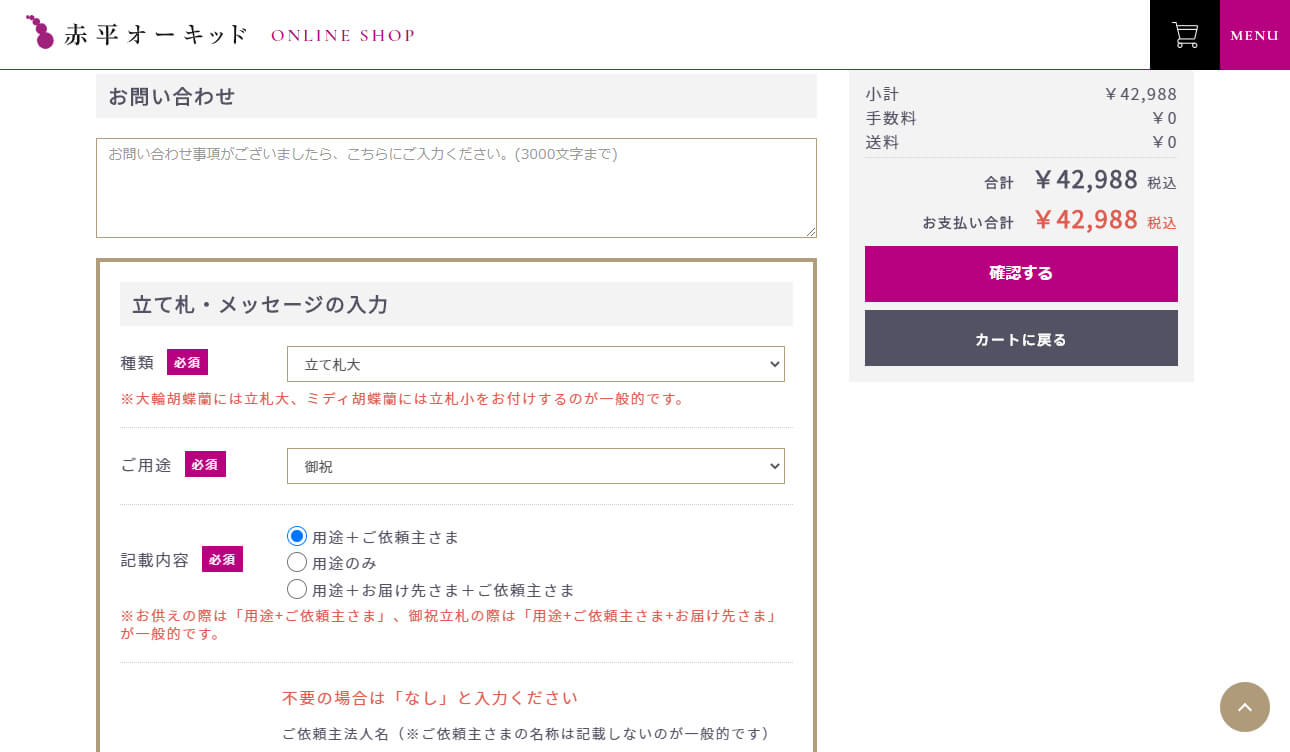Click the 確認する button
This screenshot has width=1290, height=752.
pyautogui.click(x=1021, y=274)
